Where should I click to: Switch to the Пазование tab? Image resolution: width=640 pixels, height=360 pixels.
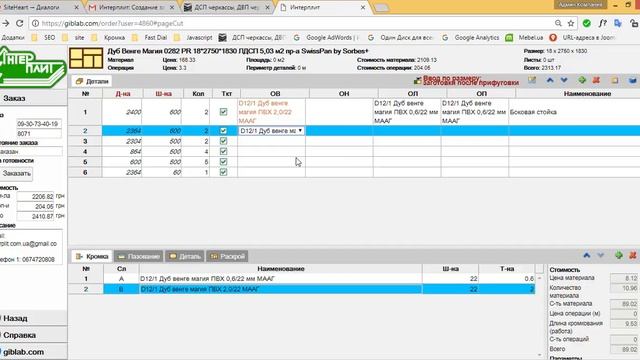point(139,256)
